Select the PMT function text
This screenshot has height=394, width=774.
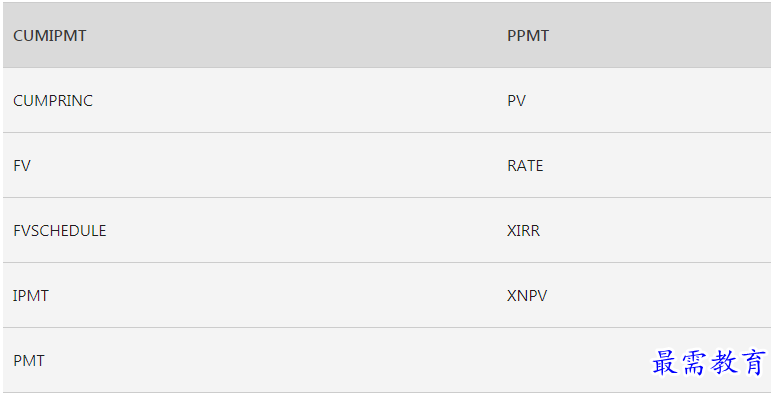29,360
